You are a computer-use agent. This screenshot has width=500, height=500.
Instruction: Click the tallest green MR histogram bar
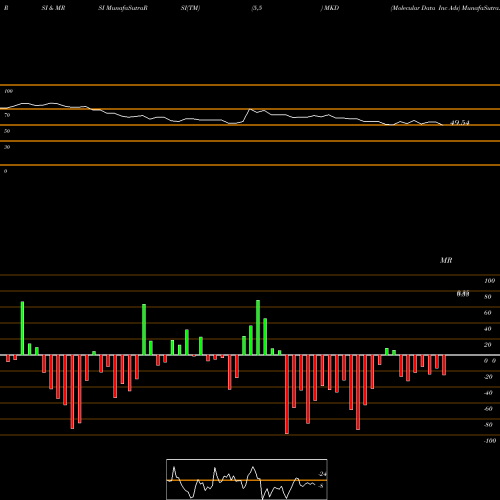click(x=258, y=328)
